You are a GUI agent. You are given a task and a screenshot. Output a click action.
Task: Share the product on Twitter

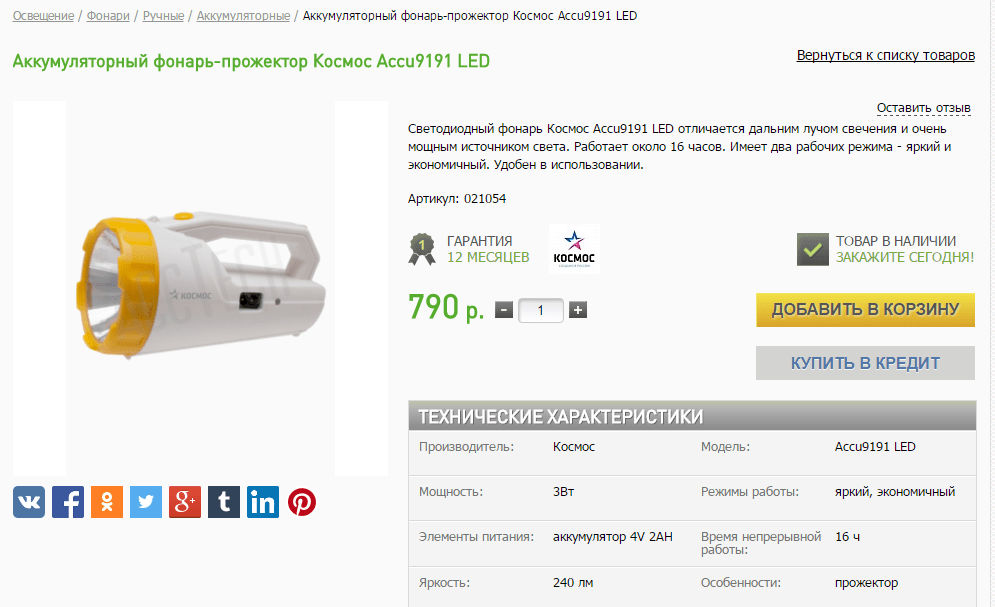pos(146,502)
